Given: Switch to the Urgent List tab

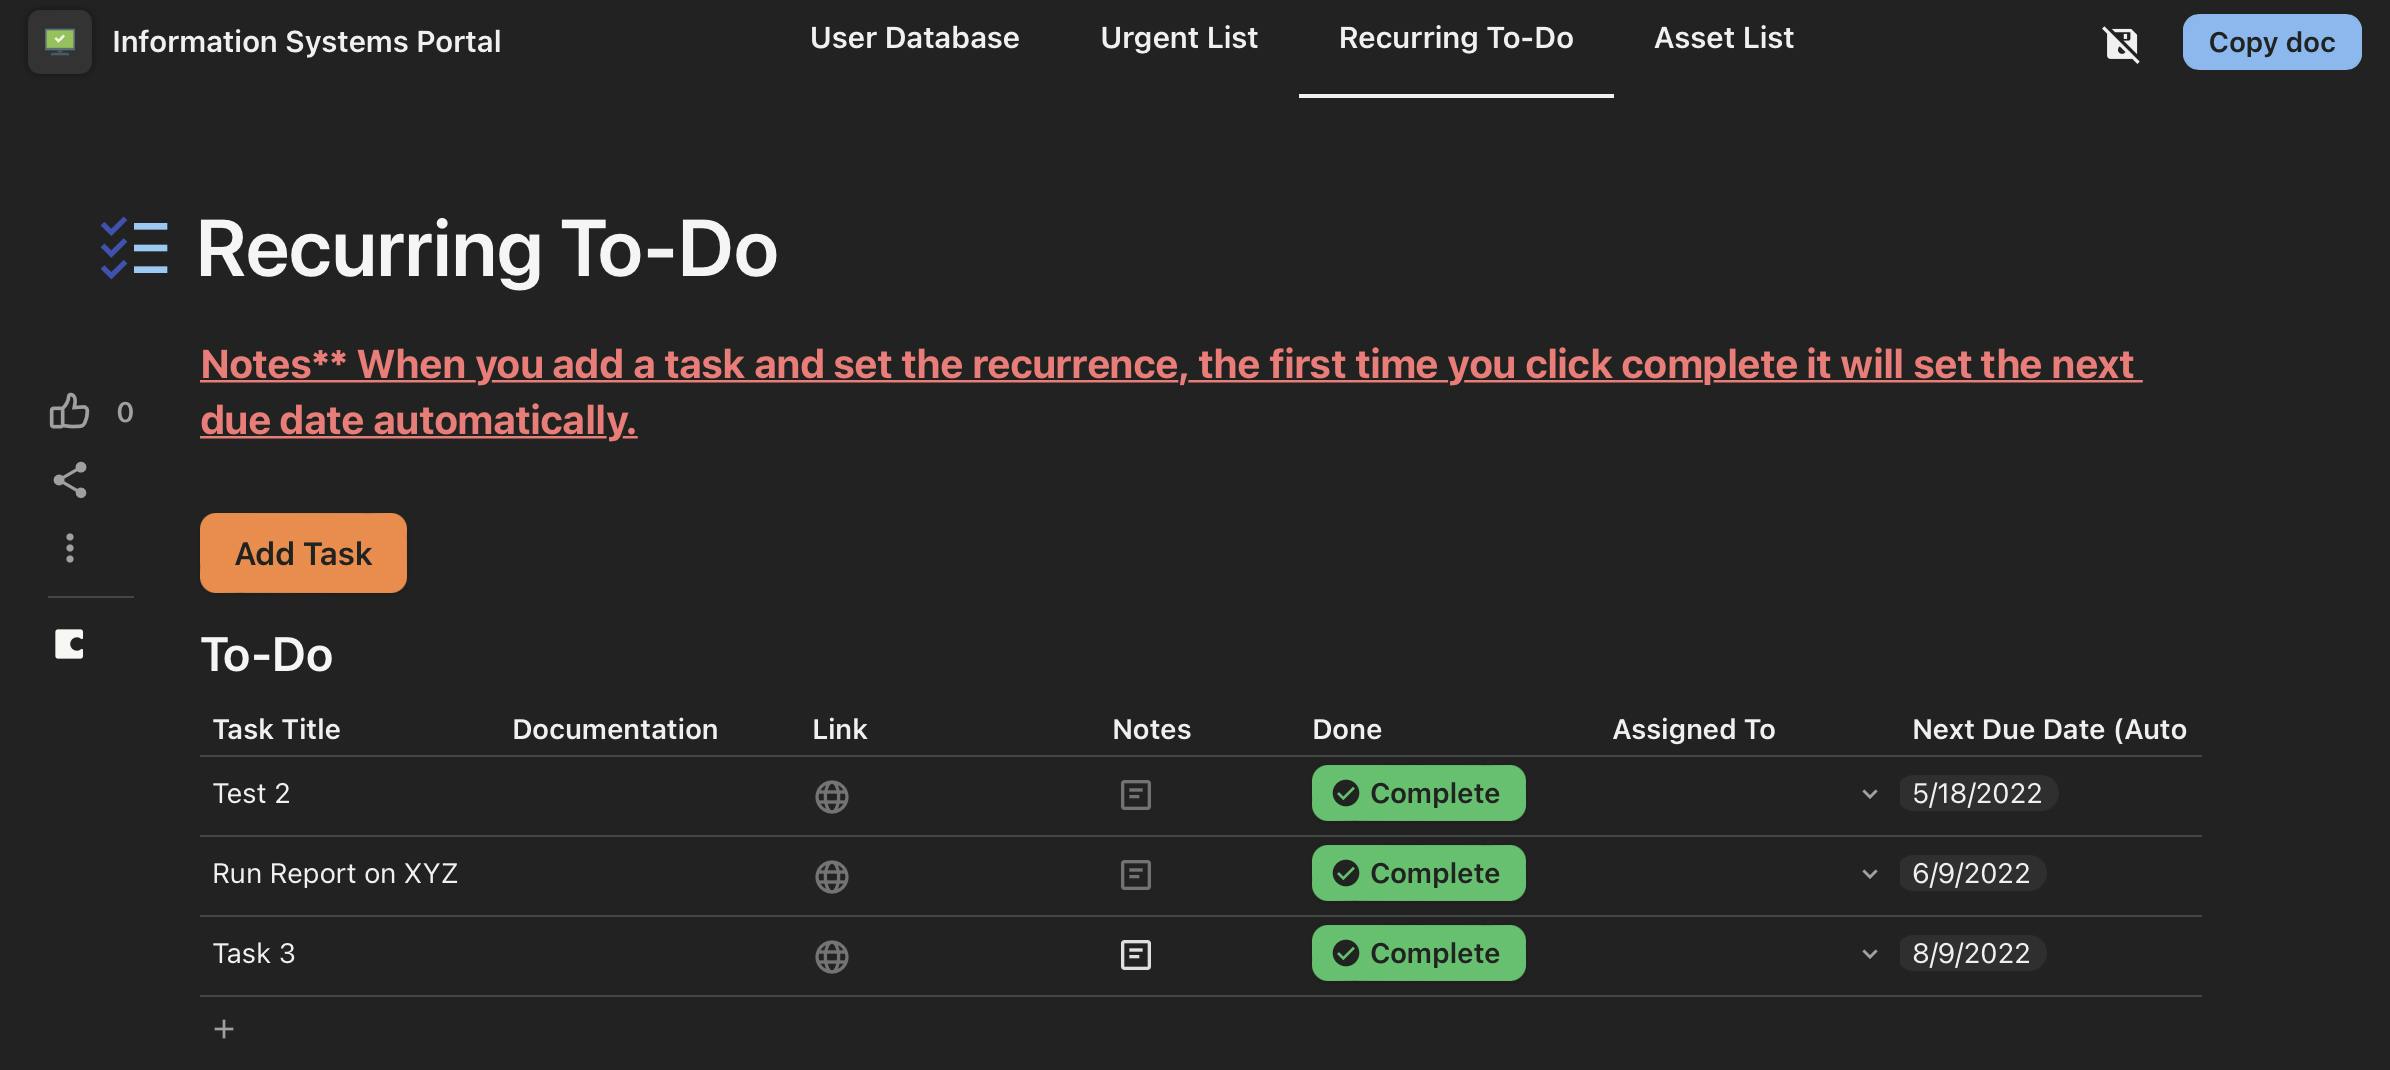Looking at the screenshot, I should [x=1179, y=38].
